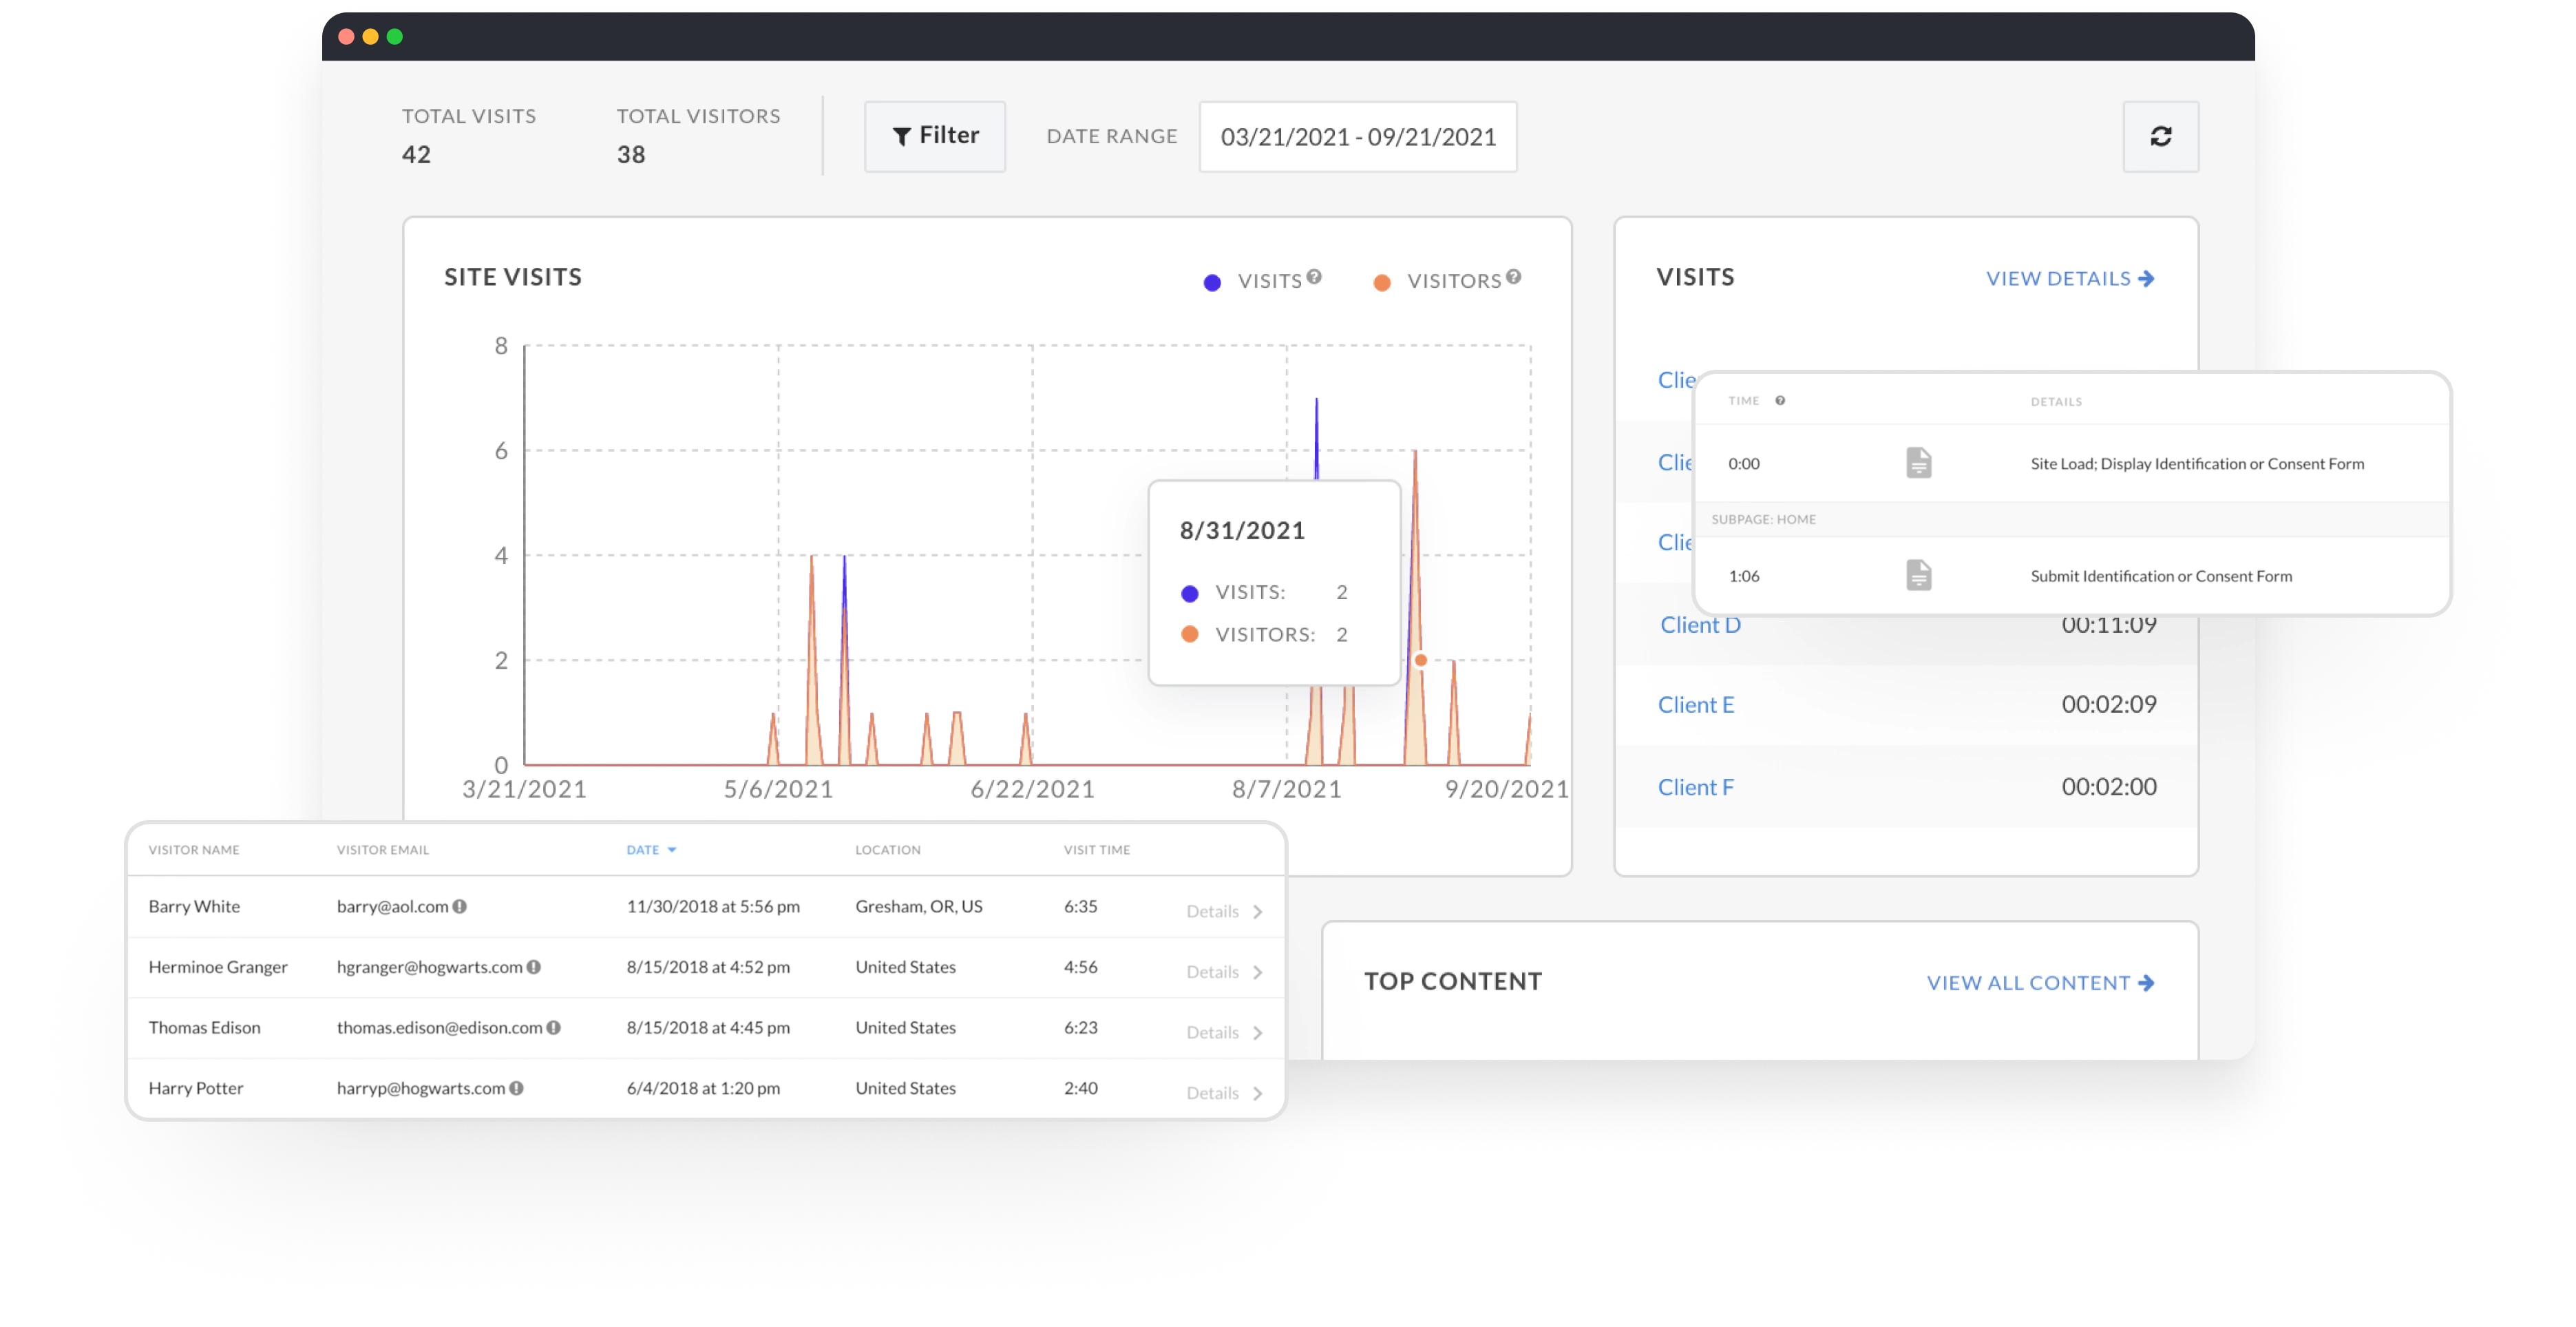This screenshot has height=1327, width=2576.
Task: Click the yellow minimize window button
Action: click(x=370, y=37)
